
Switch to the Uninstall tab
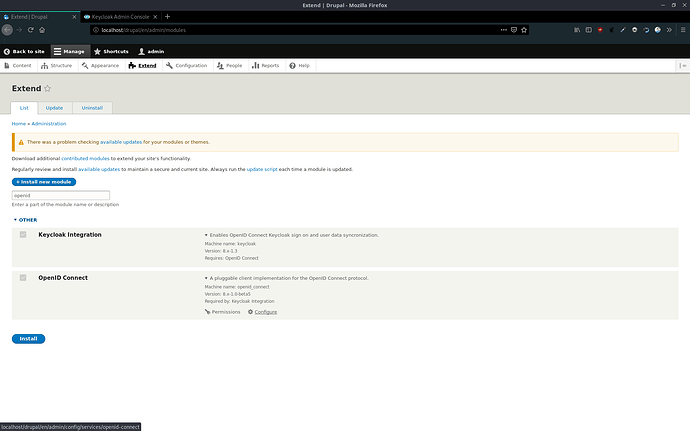tap(92, 108)
